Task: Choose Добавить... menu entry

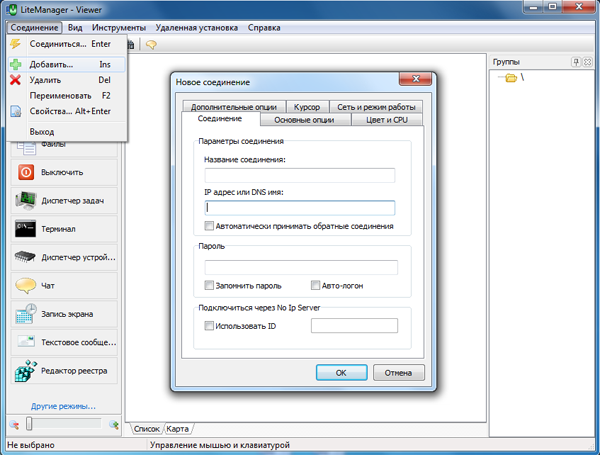Action: tap(67, 65)
